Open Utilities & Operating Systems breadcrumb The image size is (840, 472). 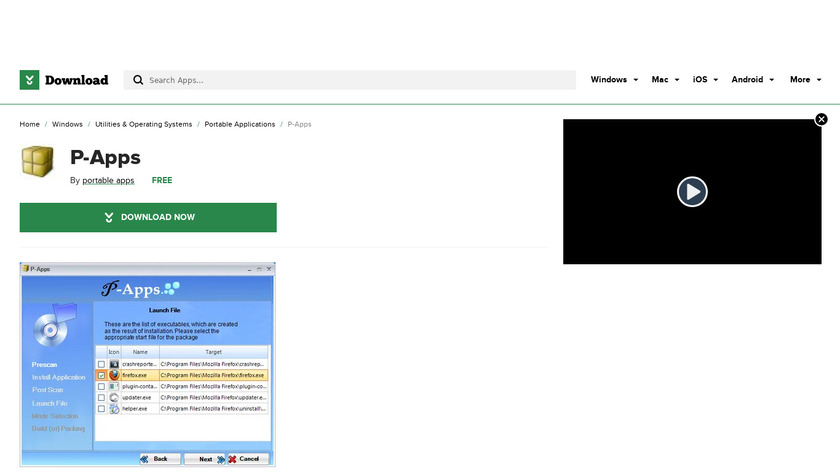pyautogui.click(x=144, y=124)
